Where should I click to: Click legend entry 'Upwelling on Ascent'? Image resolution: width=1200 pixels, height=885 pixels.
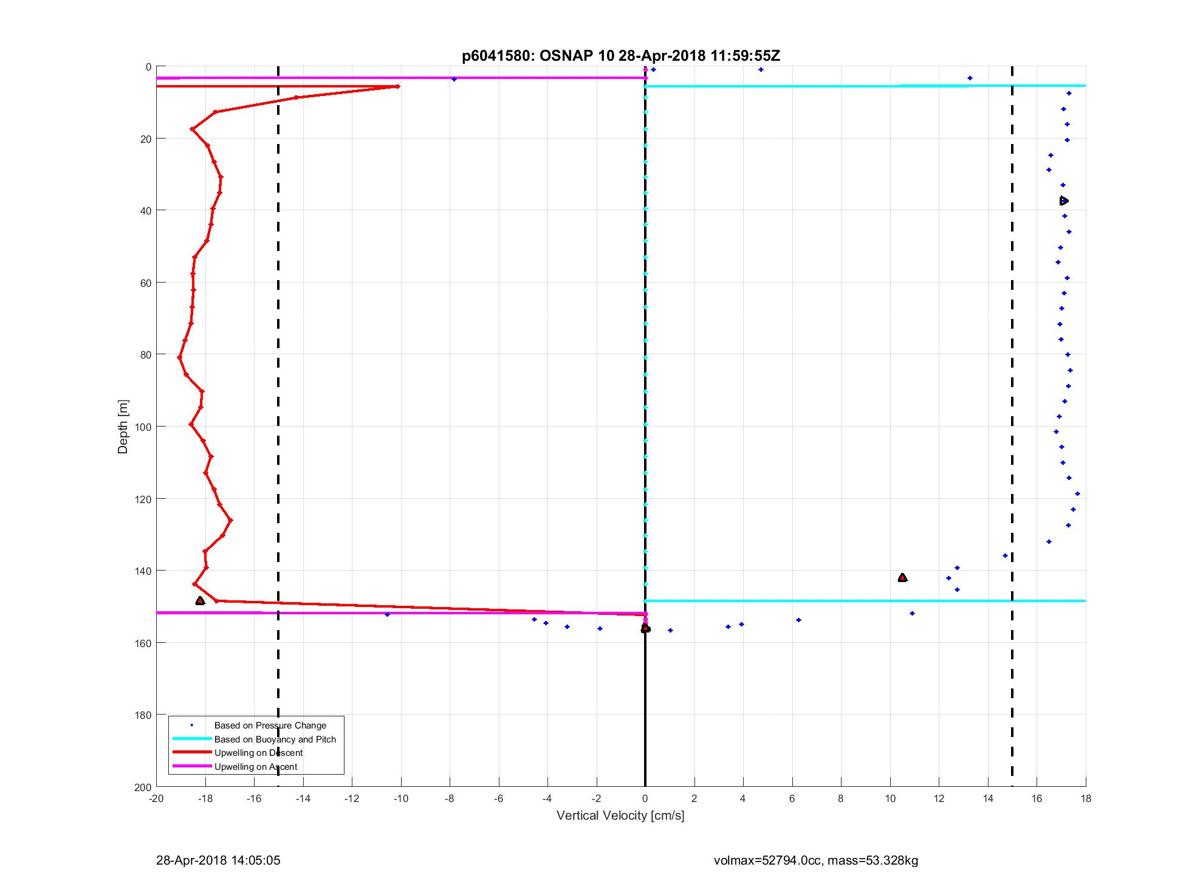tap(256, 766)
